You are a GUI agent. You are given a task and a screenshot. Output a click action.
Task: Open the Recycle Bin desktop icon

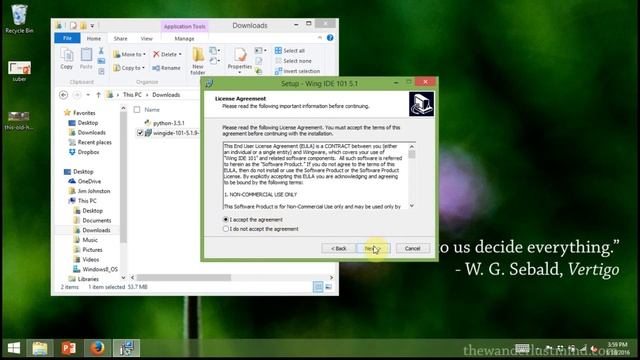[x=19, y=19]
